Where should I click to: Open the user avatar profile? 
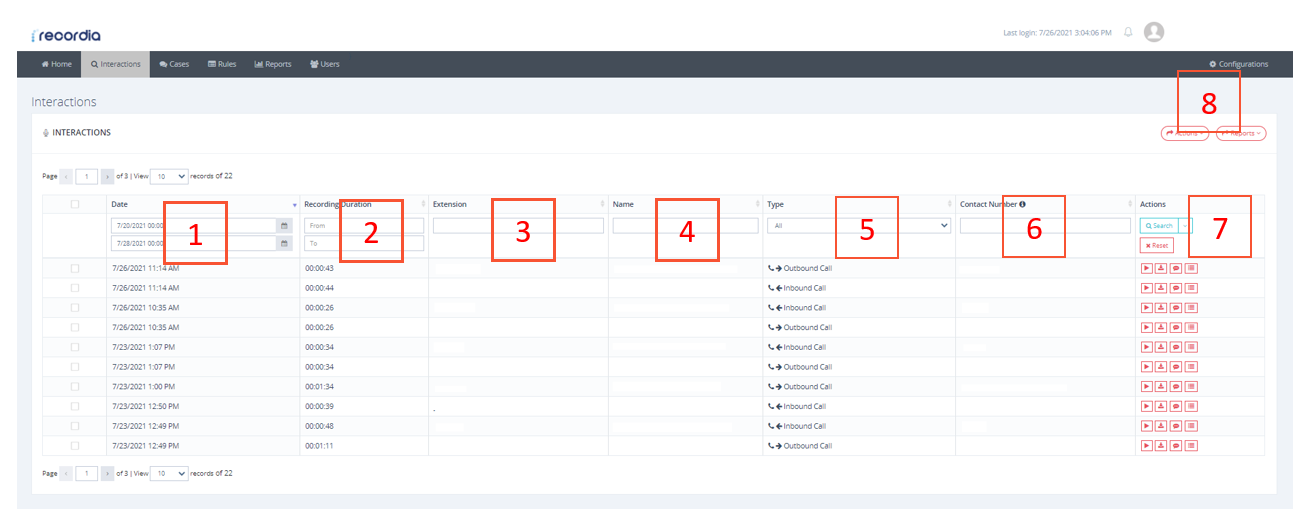click(1154, 32)
